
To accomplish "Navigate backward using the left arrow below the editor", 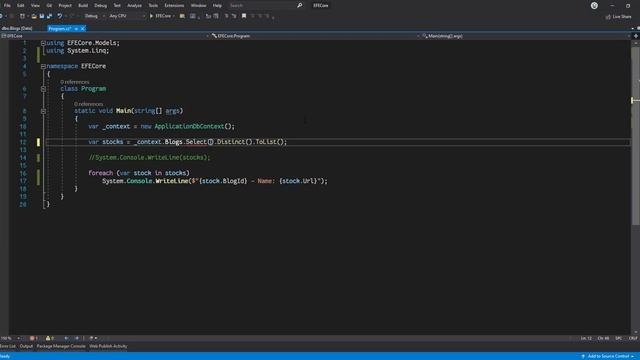I will [x=66, y=338].
